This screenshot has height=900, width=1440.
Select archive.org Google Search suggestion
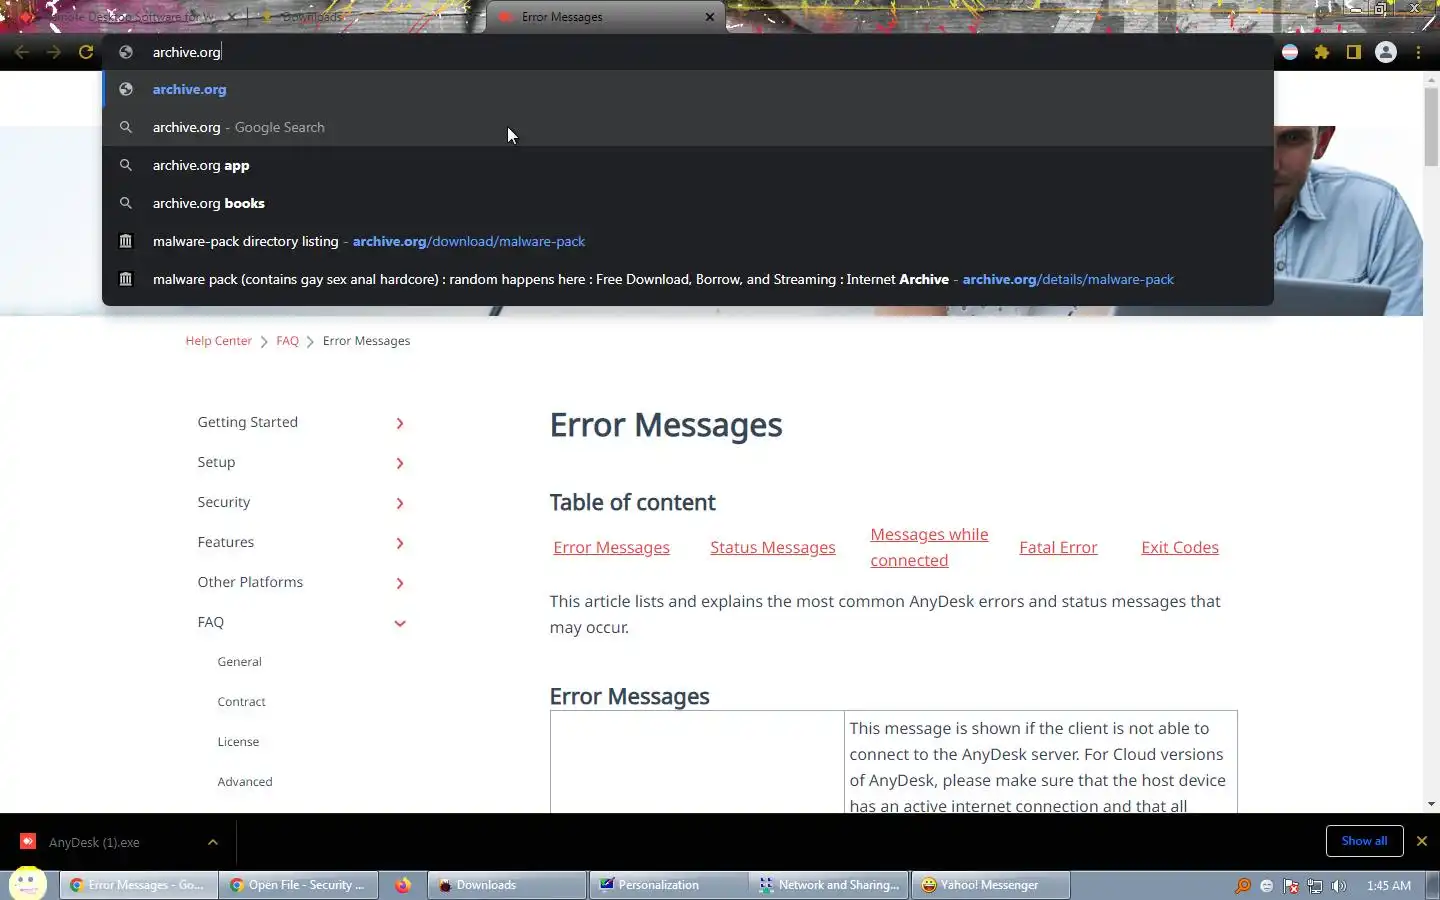pos(688,127)
